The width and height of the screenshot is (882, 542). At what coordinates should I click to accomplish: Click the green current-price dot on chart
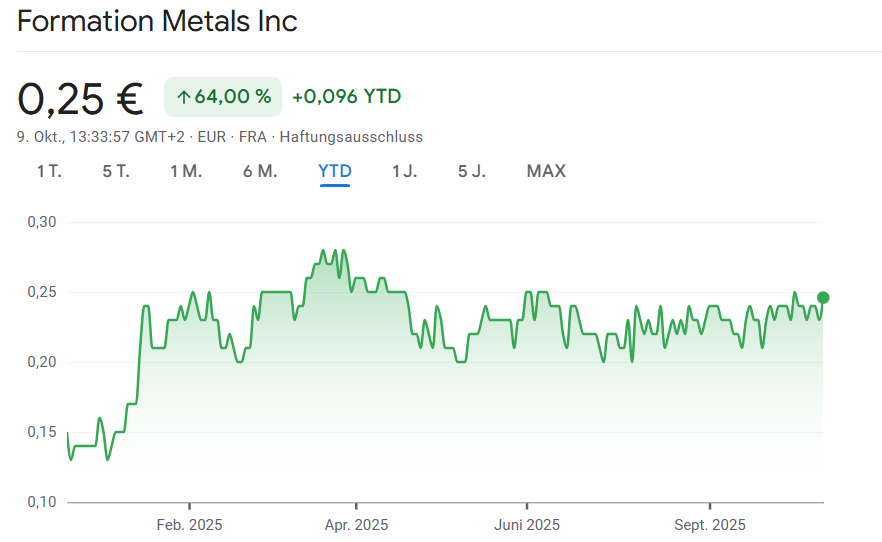[823, 297]
